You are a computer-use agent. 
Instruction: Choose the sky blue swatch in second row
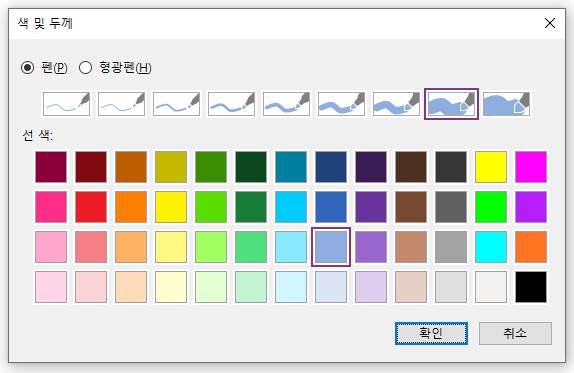pos(291,207)
